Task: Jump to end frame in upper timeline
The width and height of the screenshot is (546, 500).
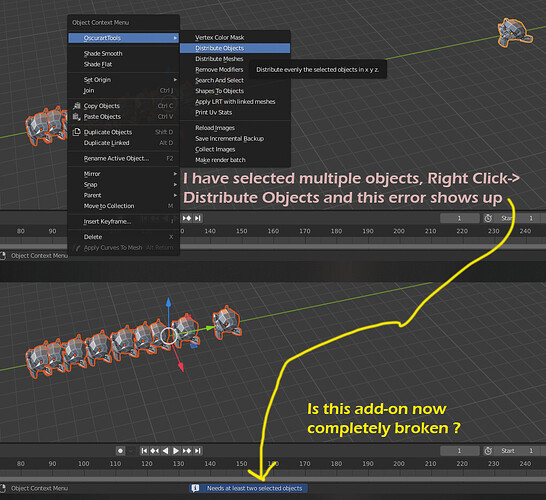Action: tap(197, 218)
